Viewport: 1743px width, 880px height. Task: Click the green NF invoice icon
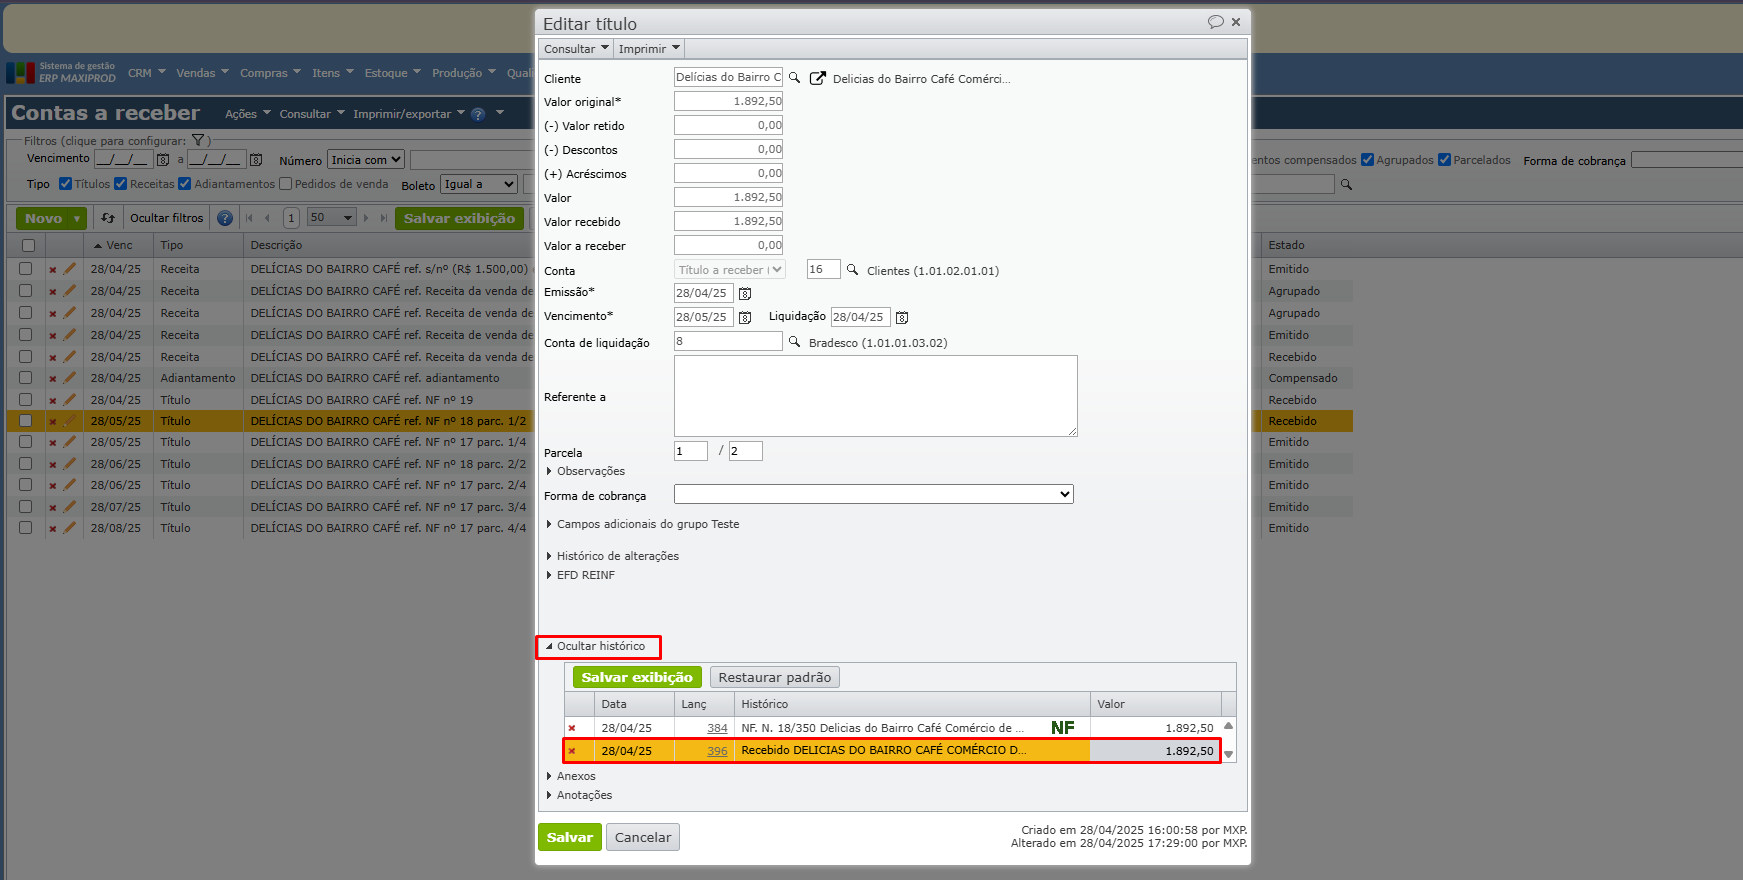[x=1063, y=728]
